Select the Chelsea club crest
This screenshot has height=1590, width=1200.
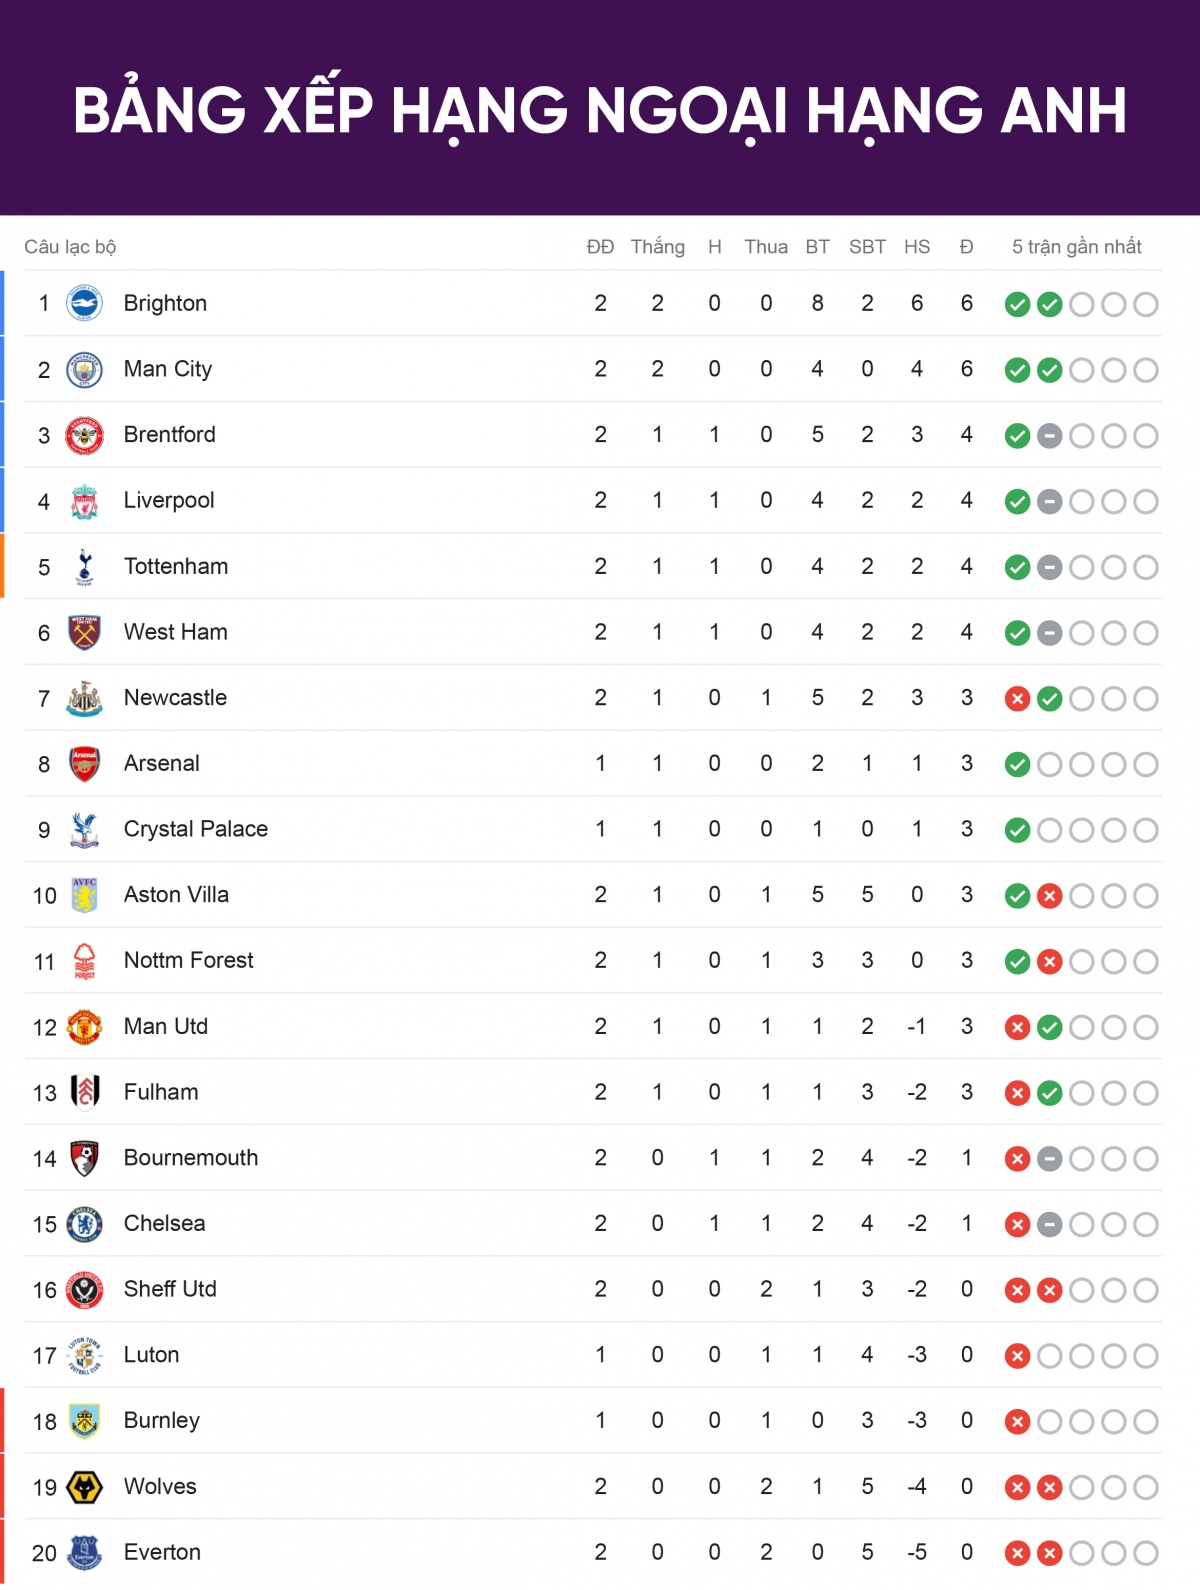[84, 1224]
